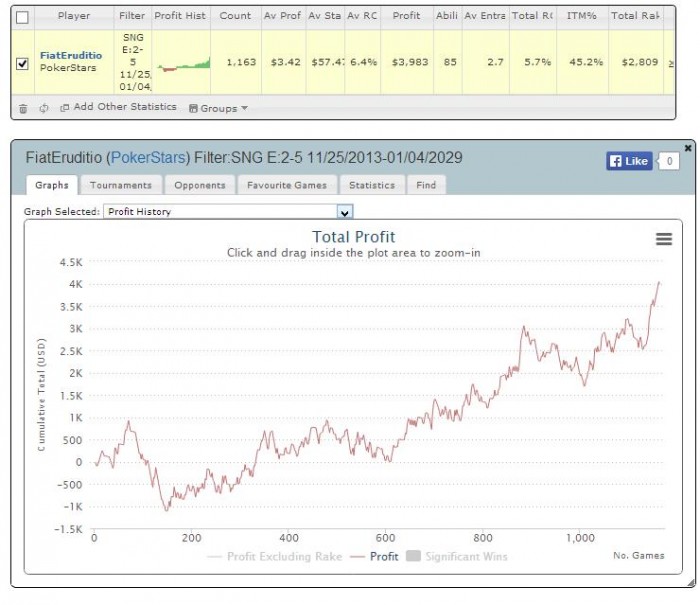The height and width of the screenshot is (605, 700).
Task: Switch to the Graphs tab
Action: click(52, 185)
